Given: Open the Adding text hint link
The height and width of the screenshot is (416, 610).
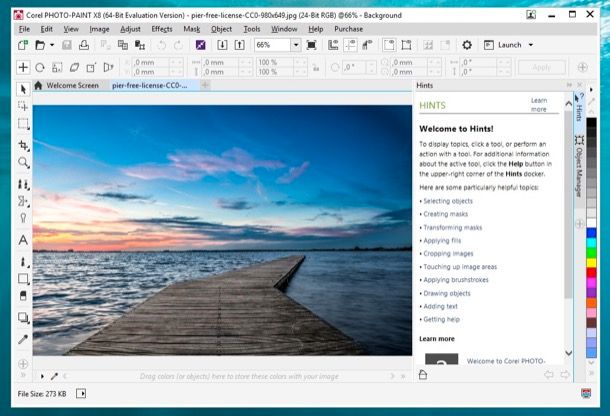Looking at the screenshot, I should (x=440, y=307).
